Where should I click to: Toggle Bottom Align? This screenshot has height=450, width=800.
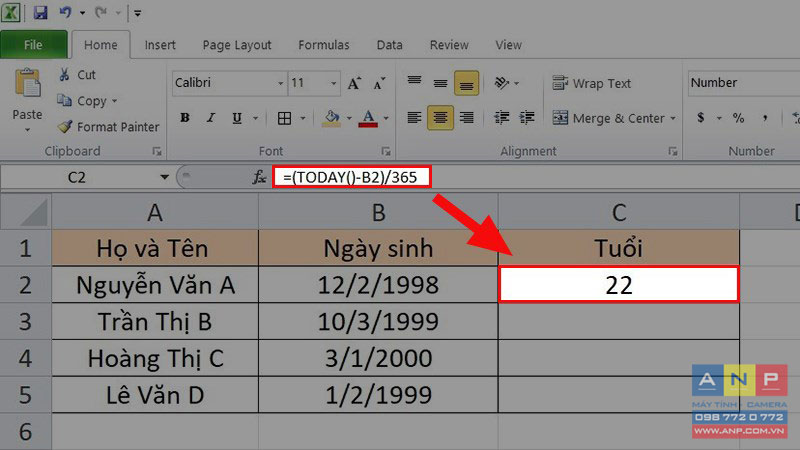[x=466, y=83]
